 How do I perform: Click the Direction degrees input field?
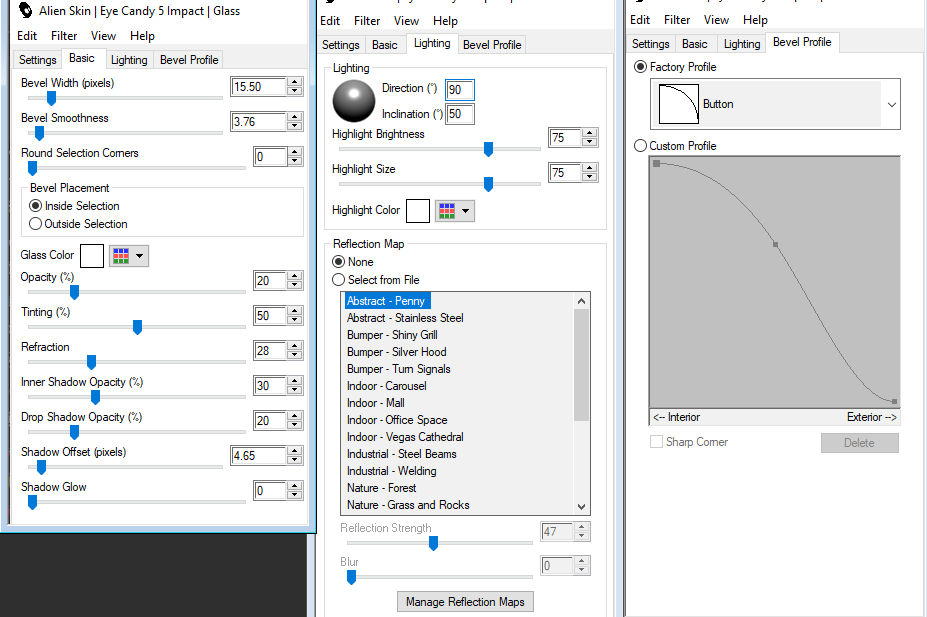point(459,90)
